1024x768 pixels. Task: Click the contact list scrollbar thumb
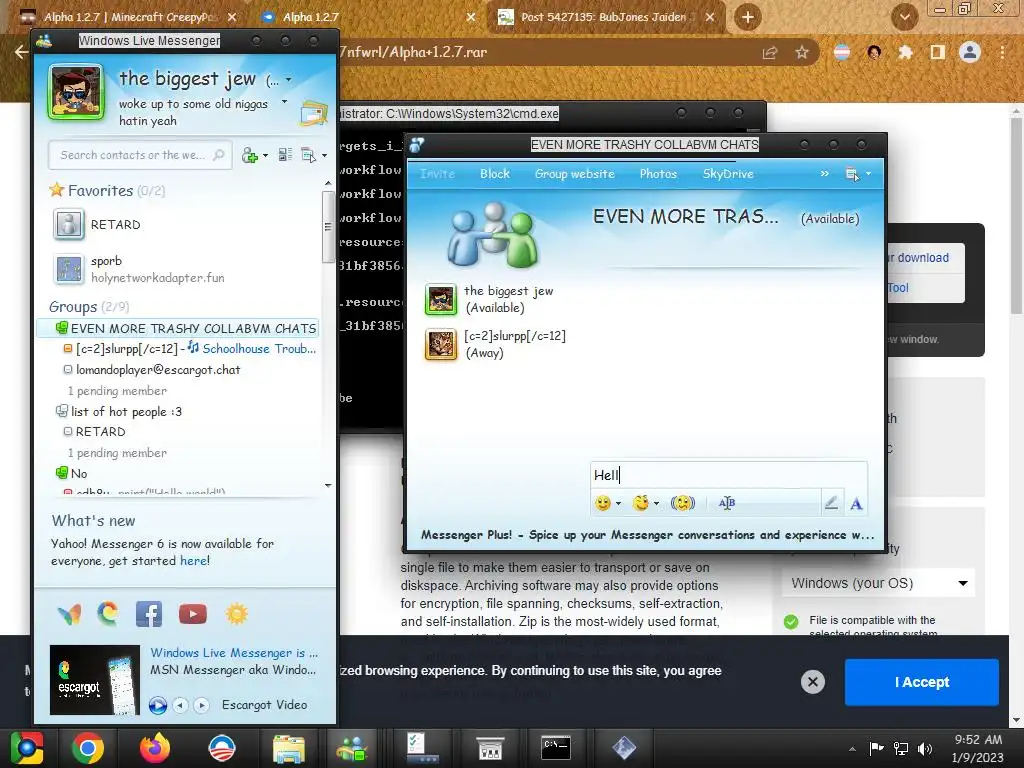tap(328, 227)
